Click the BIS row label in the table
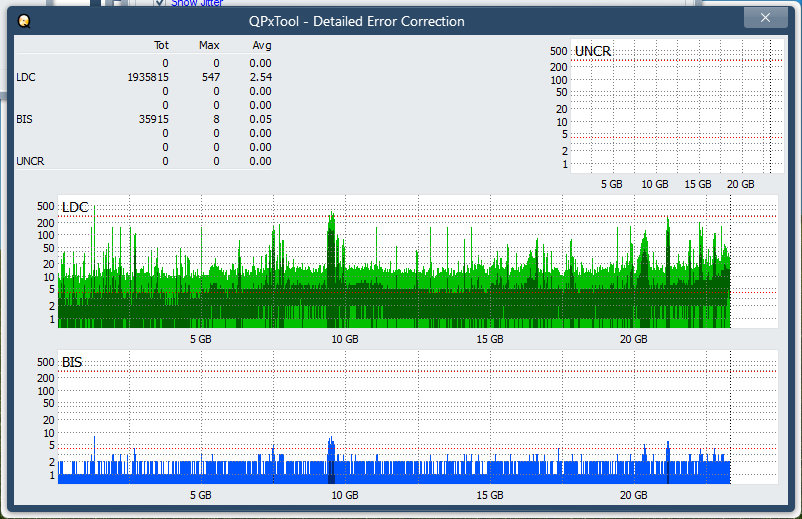The width and height of the screenshot is (802, 519). (x=25, y=119)
